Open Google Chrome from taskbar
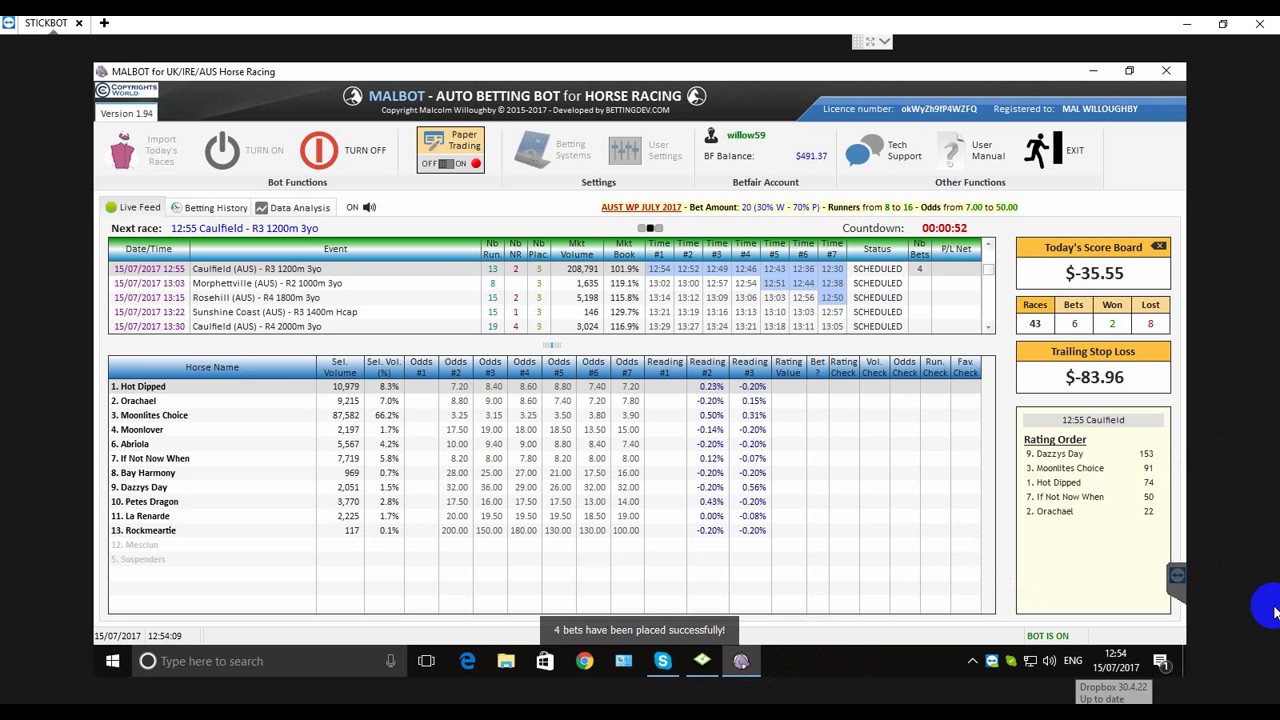The width and height of the screenshot is (1280, 720). pyautogui.click(x=584, y=661)
